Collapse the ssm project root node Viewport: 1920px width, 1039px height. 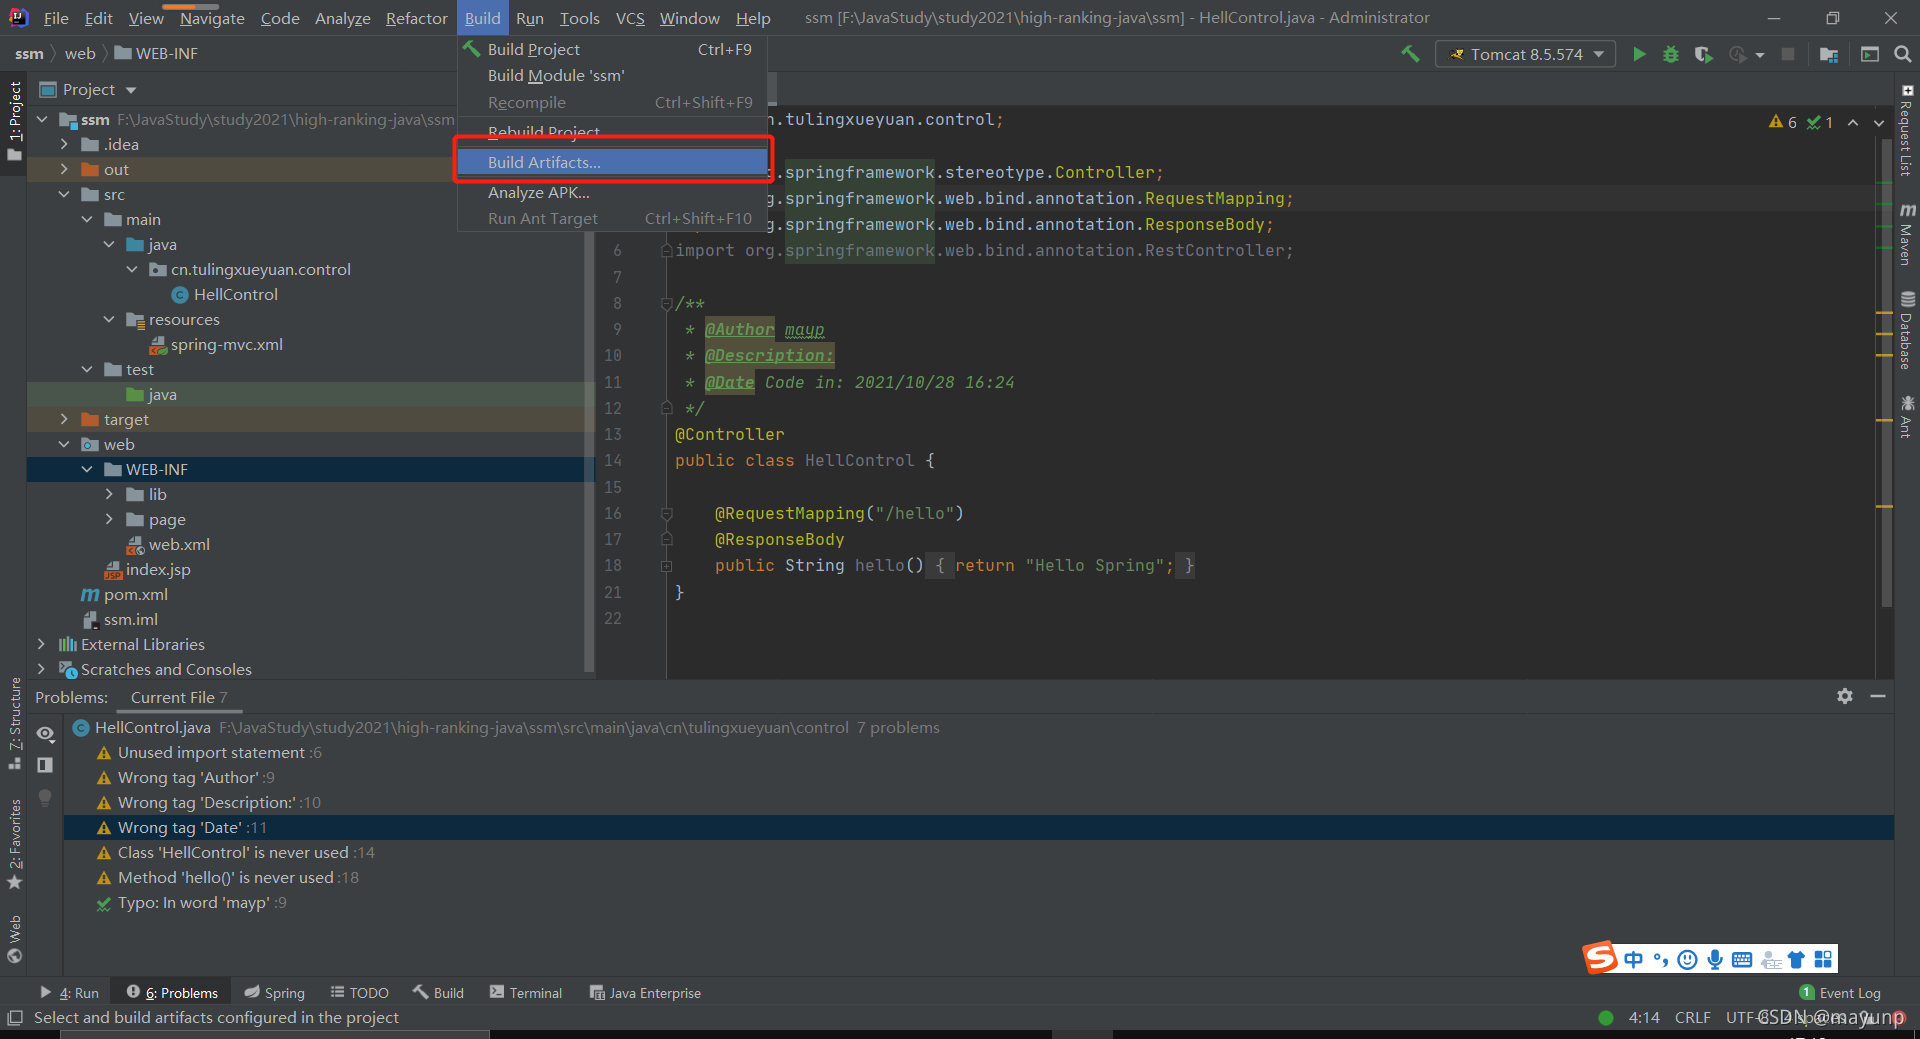point(42,119)
